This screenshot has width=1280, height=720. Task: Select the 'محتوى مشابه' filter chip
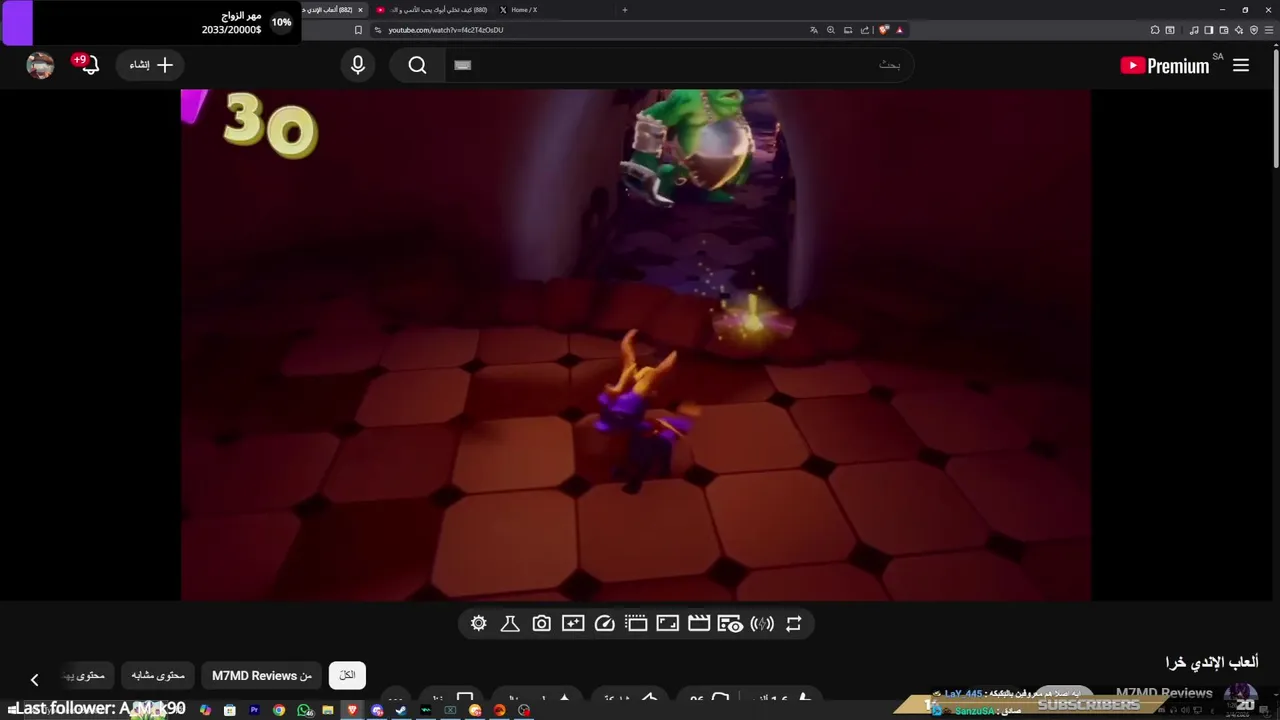click(x=158, y=675)
